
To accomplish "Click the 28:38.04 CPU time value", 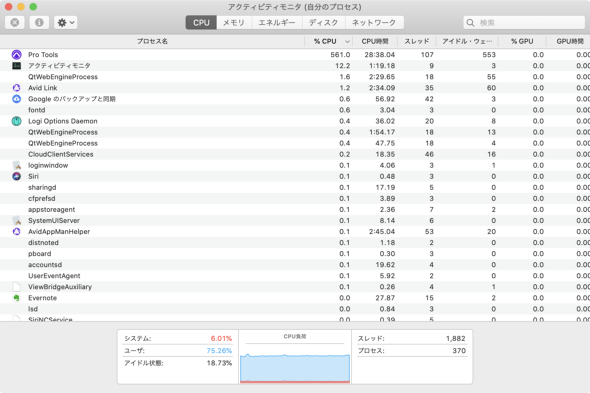I will tap(379, 55).
